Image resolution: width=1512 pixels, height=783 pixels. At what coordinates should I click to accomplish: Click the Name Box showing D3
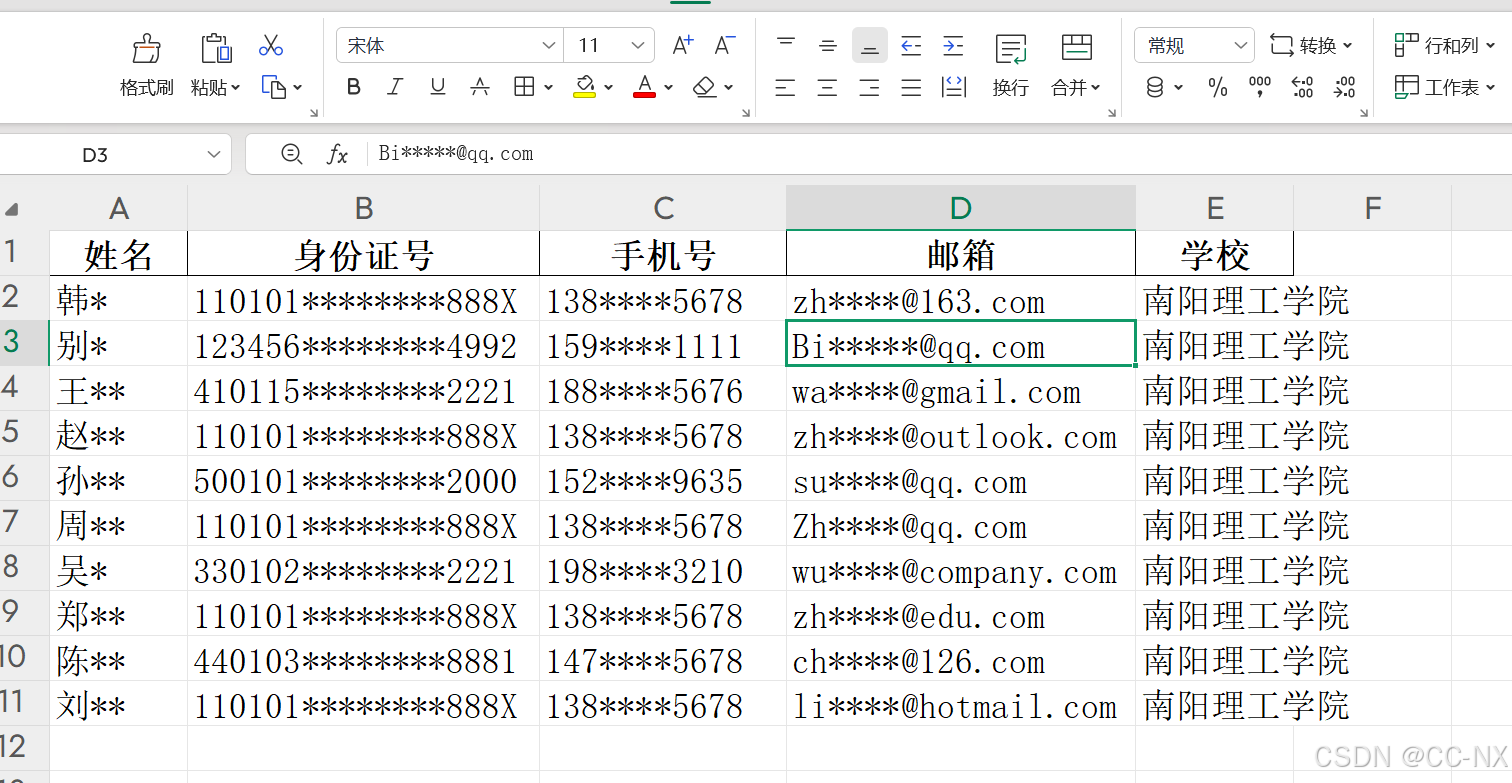click(x=96, y=154)
